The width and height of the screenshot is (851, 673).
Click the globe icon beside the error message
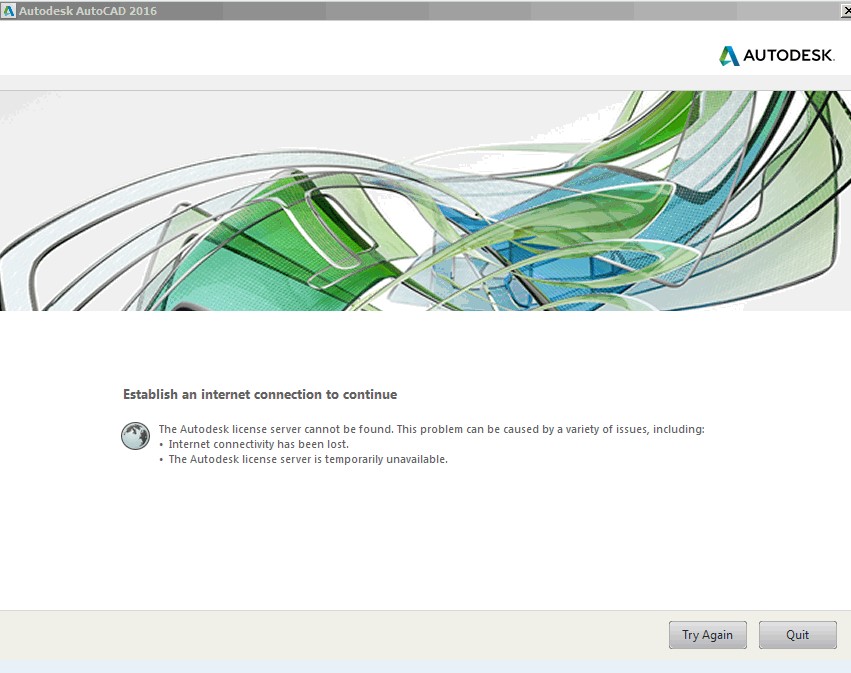tap(135, 436)
